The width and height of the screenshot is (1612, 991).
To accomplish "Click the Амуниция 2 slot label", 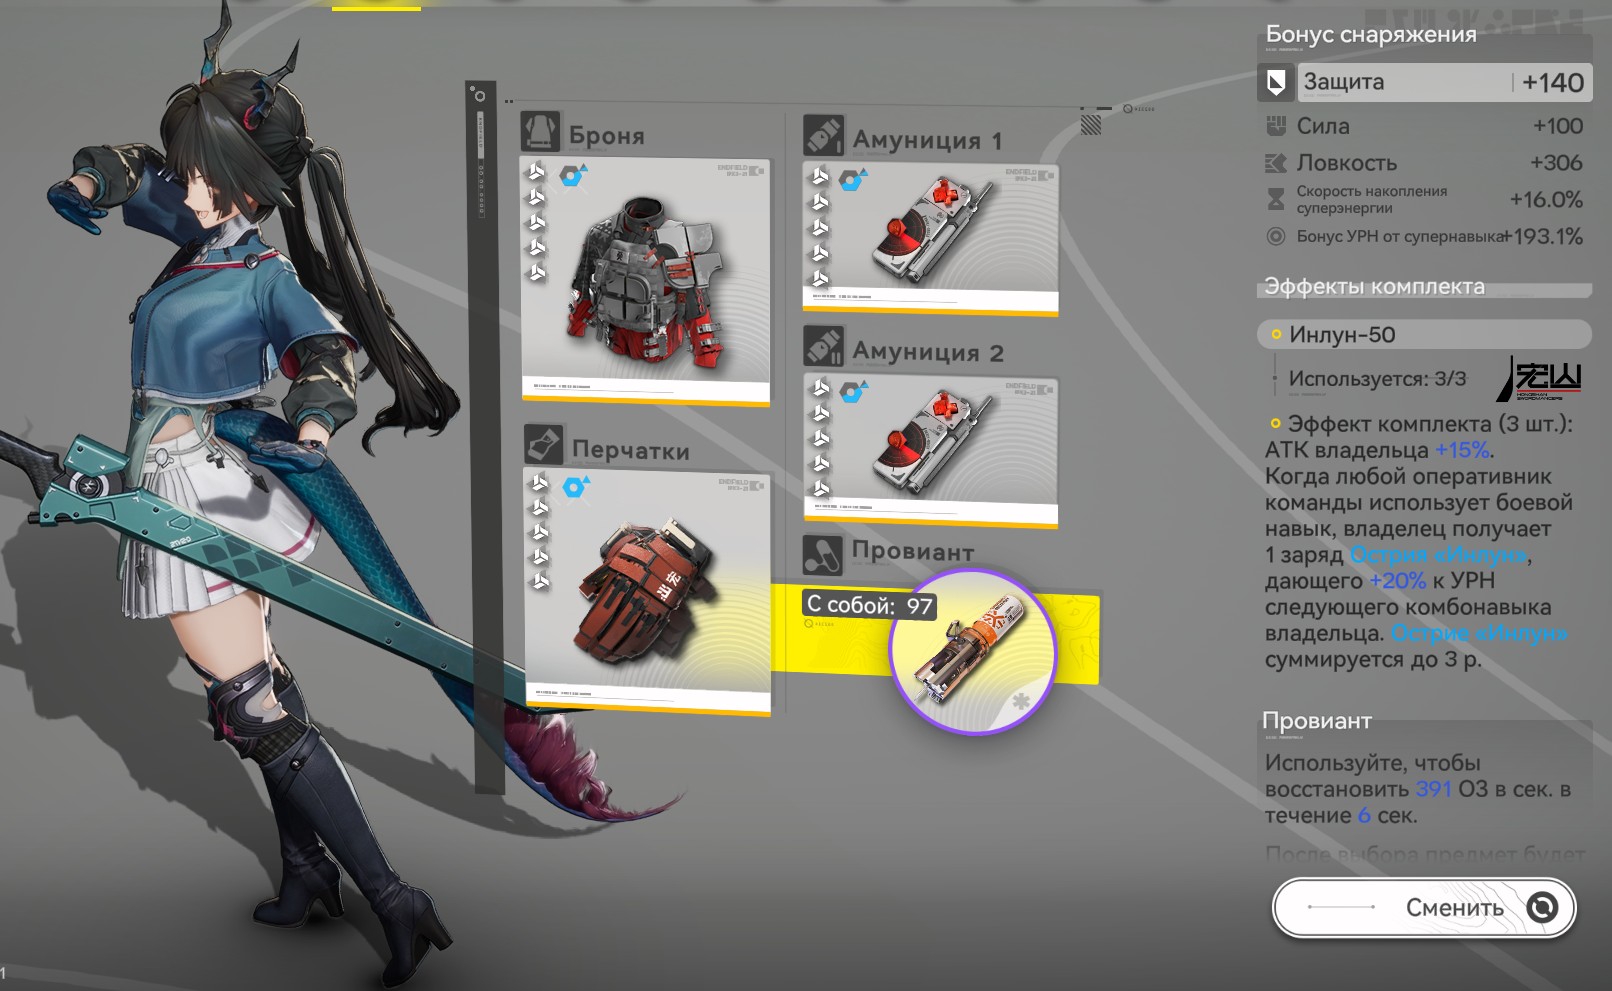I will (x=928, y=353).
